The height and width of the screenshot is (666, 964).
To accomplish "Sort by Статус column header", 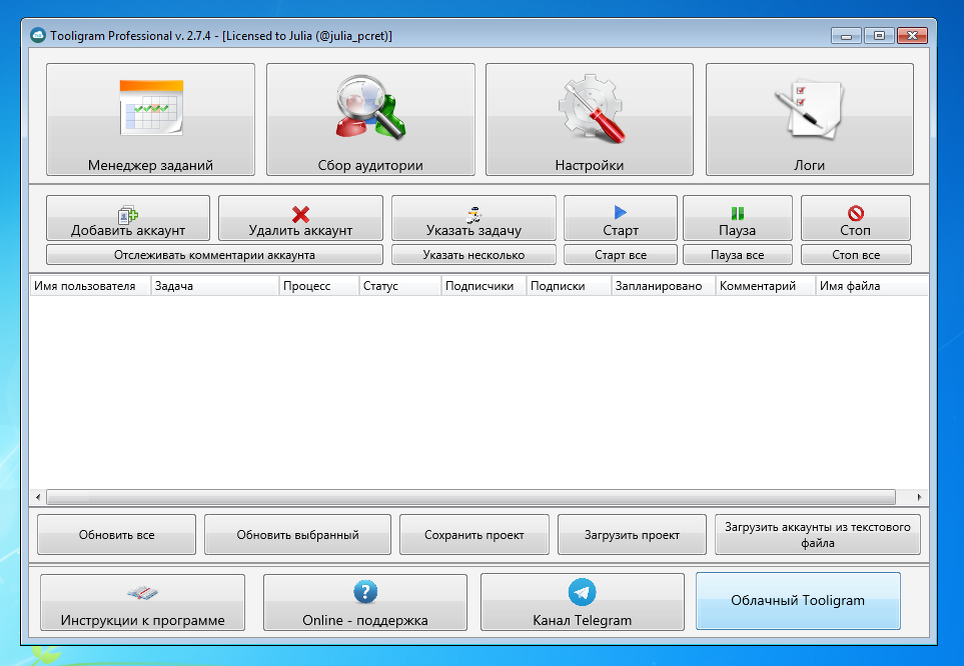I will click(x=400, y=286).
